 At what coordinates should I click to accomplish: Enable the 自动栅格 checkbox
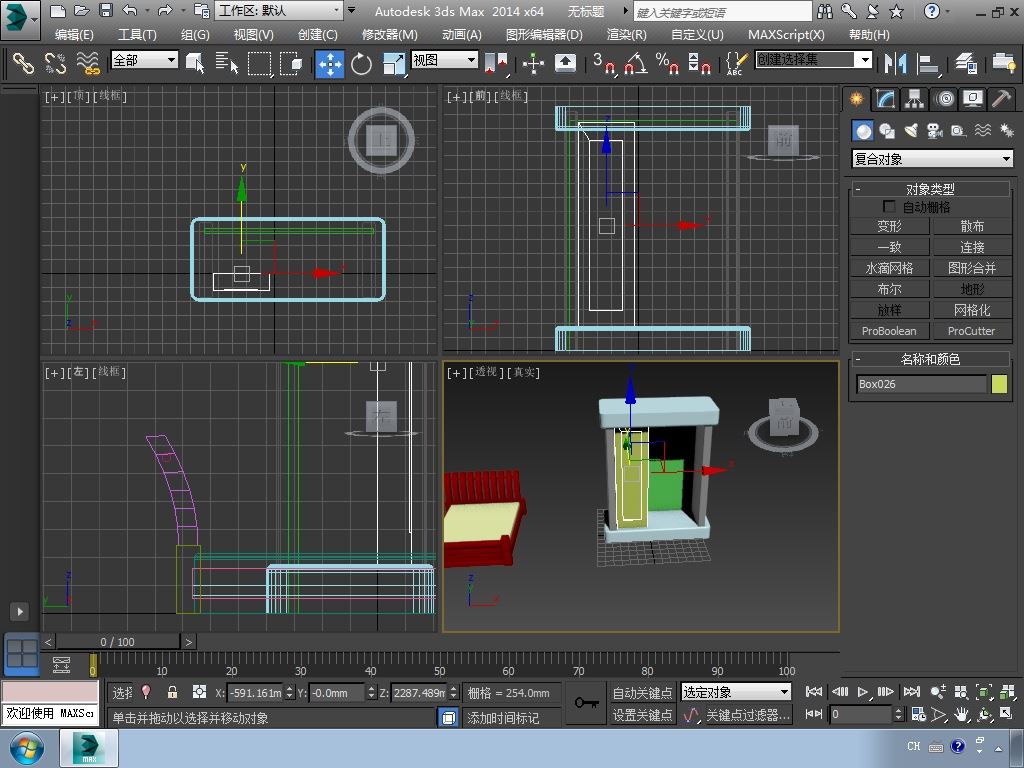coord(889,207)
